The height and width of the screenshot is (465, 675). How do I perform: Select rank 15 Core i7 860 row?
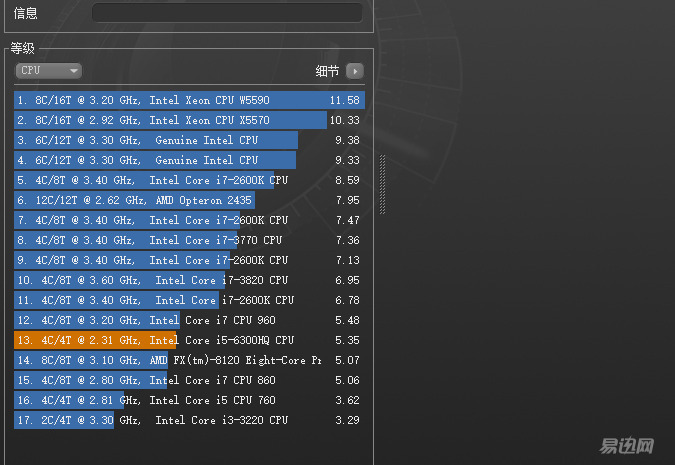click(189, 380)
